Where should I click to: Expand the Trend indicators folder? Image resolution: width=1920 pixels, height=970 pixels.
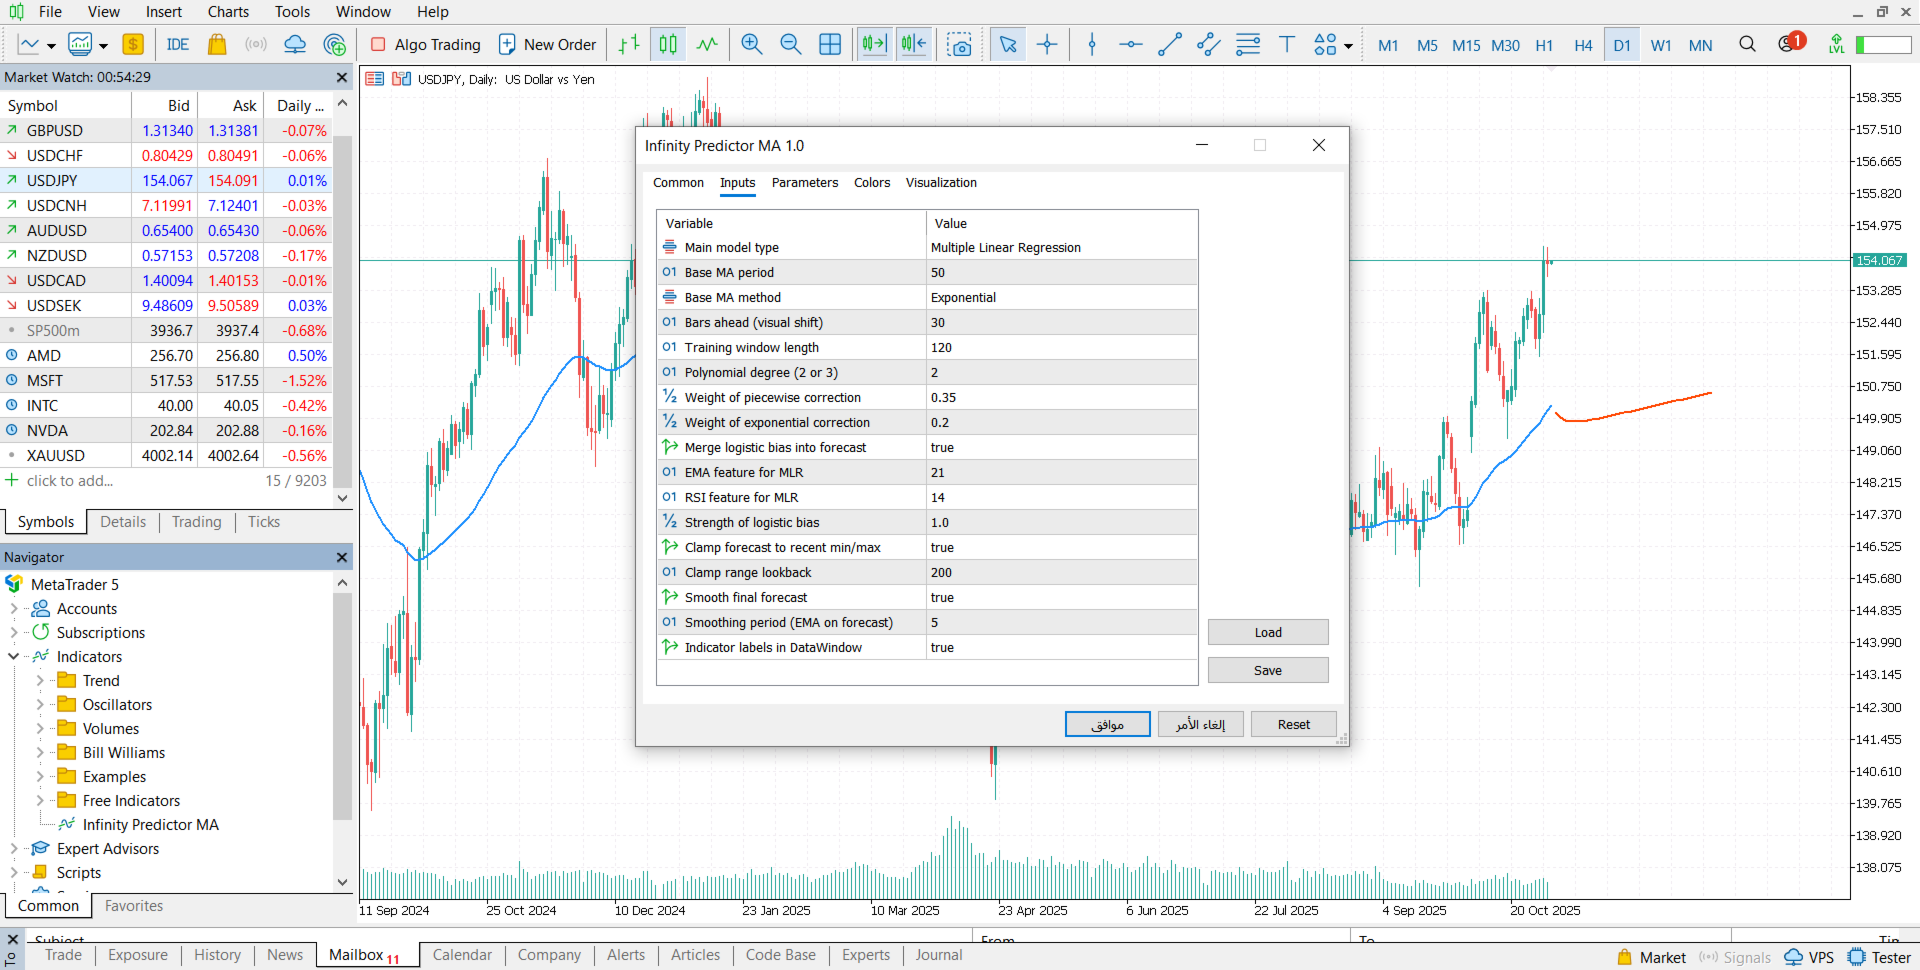tap(40, 680)
